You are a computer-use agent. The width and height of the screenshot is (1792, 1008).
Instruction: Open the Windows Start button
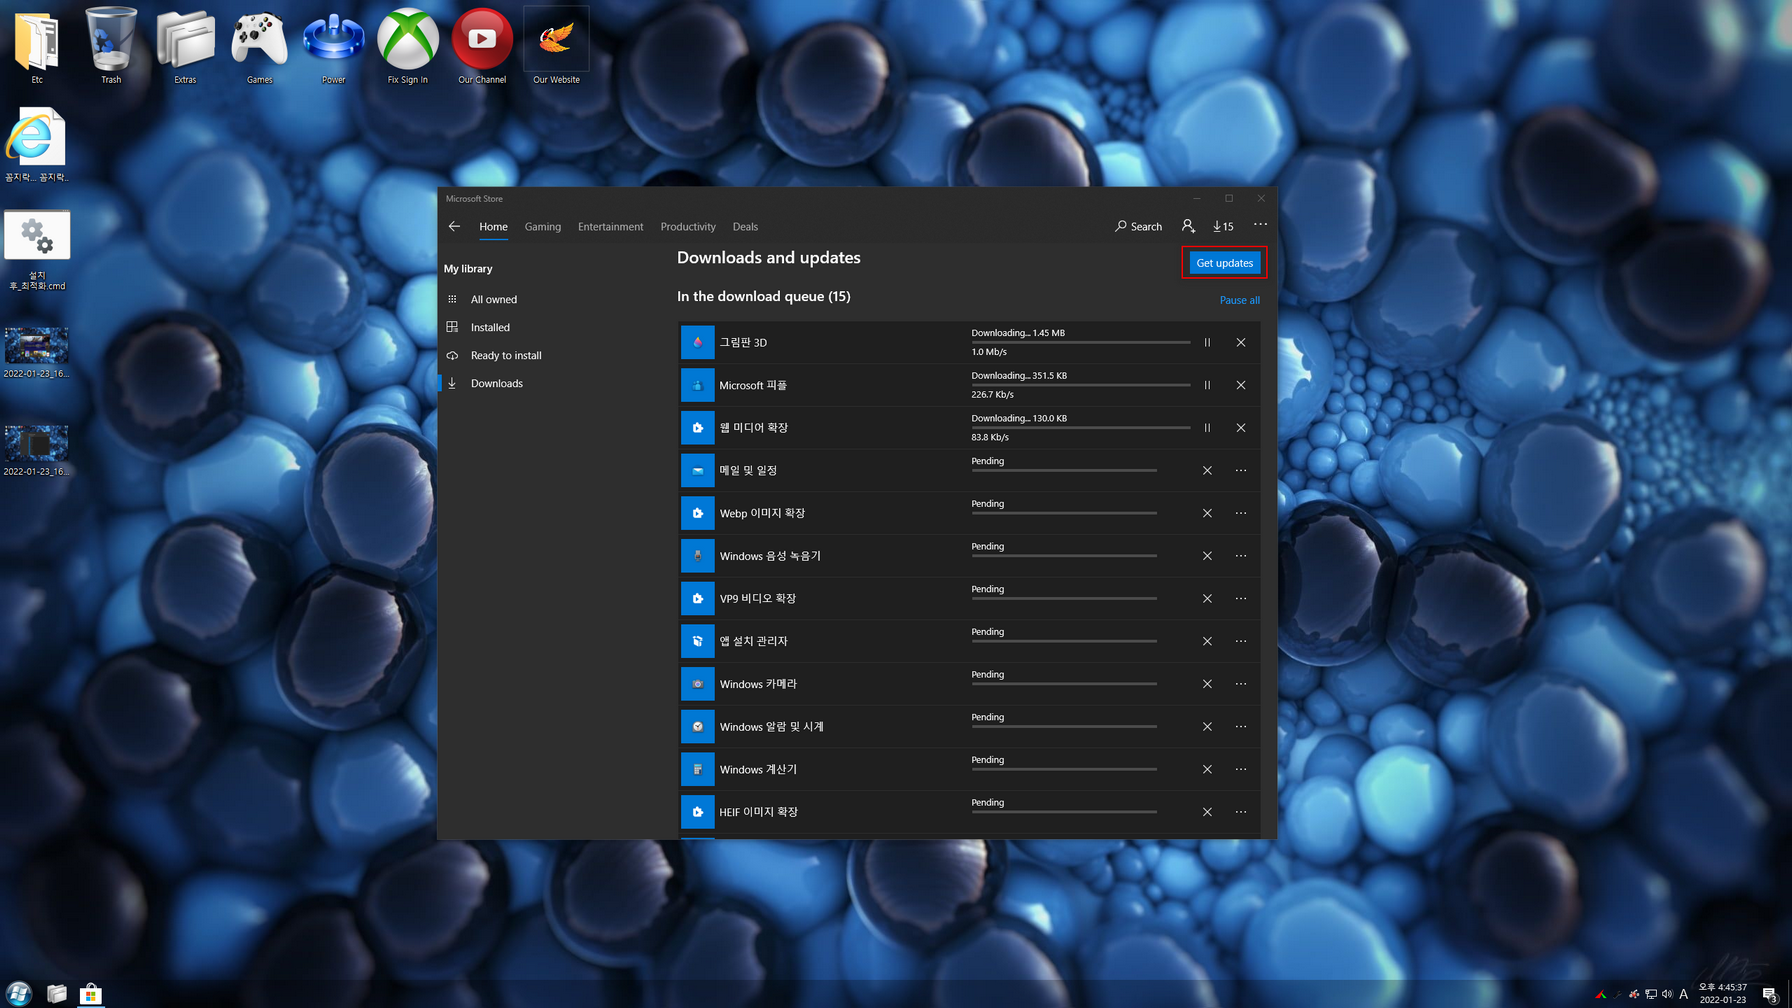click(19, 993)
